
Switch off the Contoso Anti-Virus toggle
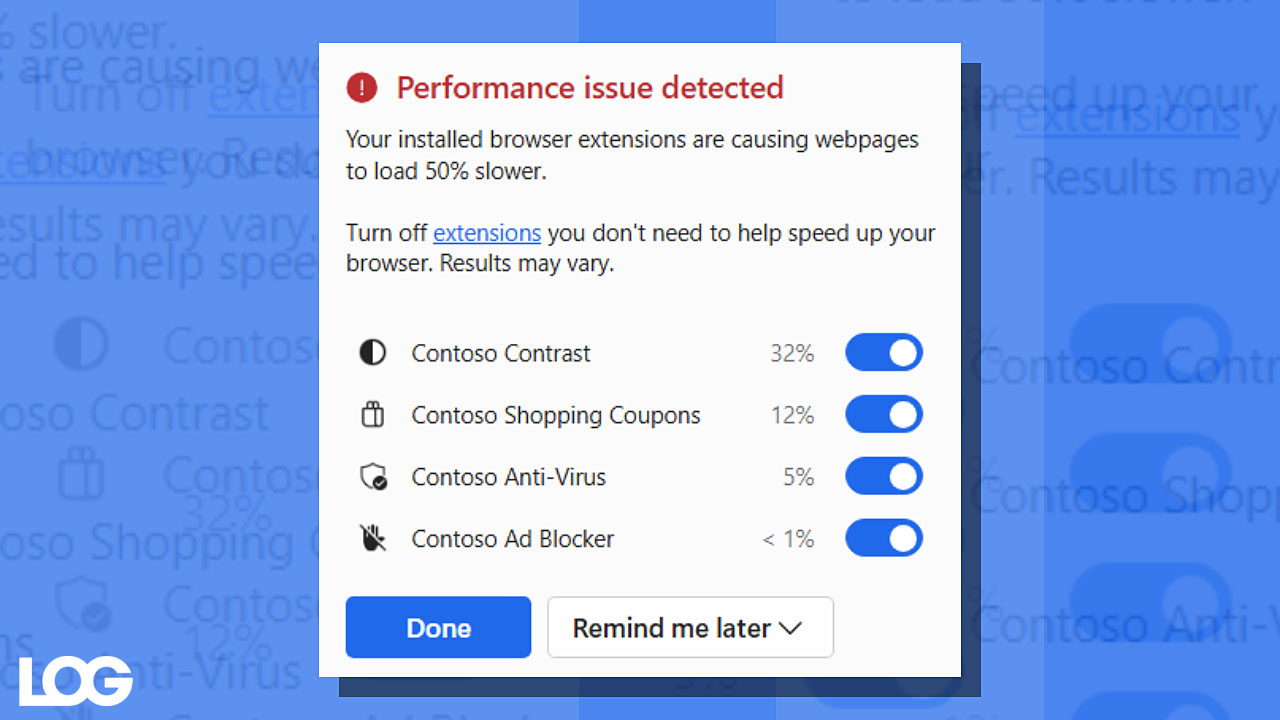pos(884,477)
